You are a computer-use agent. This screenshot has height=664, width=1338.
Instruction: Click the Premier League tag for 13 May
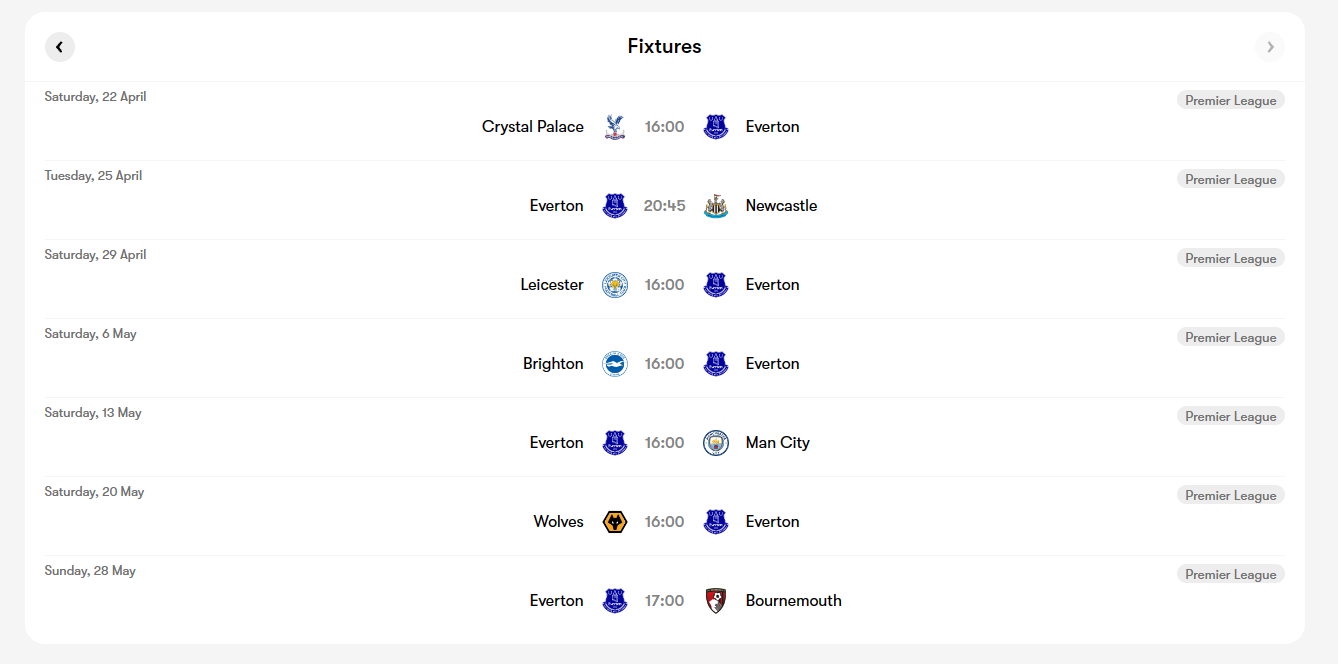pyautogui.click(x=1231, y=416)
